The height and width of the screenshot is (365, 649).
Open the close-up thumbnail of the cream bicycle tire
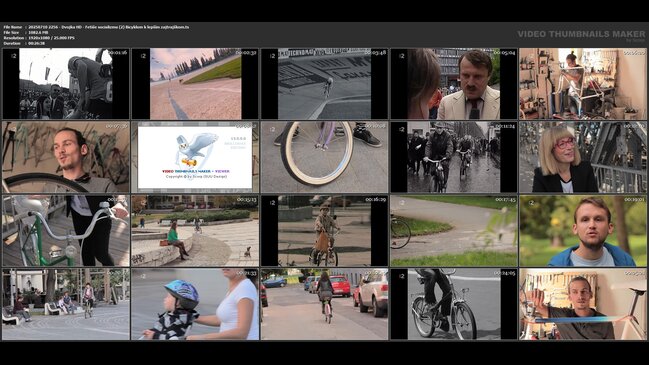[x=324, y=157]
